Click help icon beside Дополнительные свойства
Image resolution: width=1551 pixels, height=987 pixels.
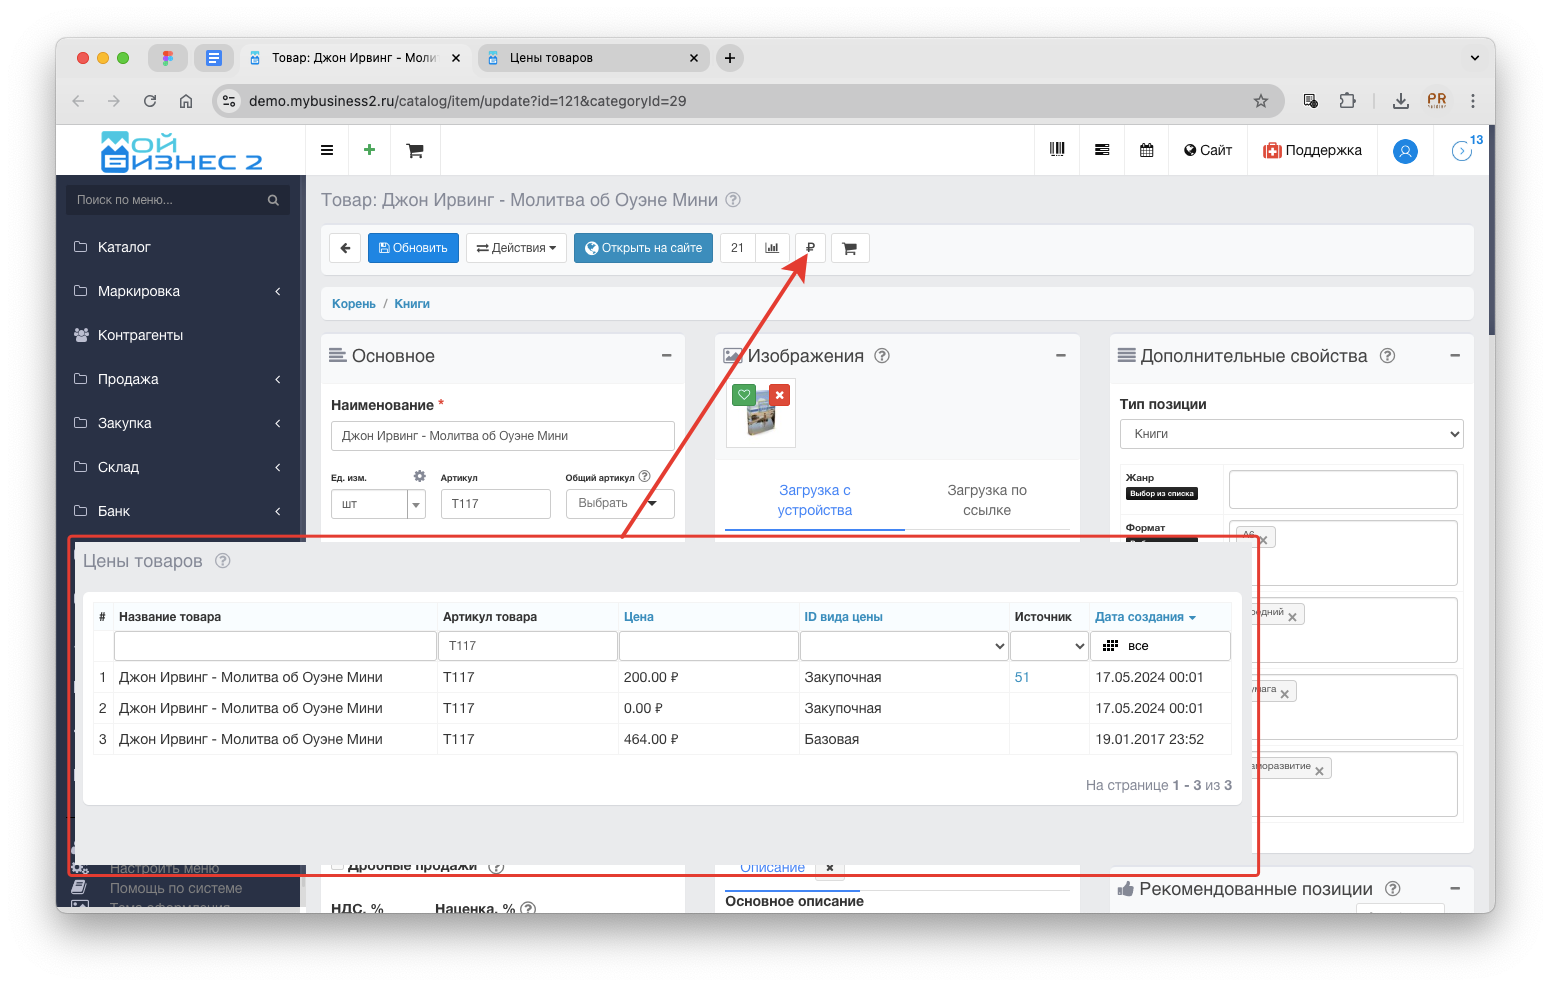1387,356
